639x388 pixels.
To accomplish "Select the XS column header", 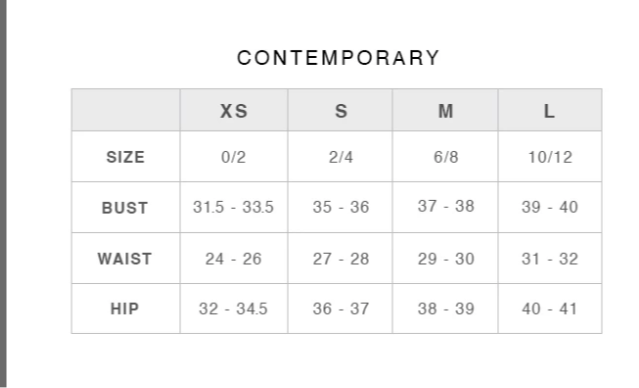I will [234, 111].
